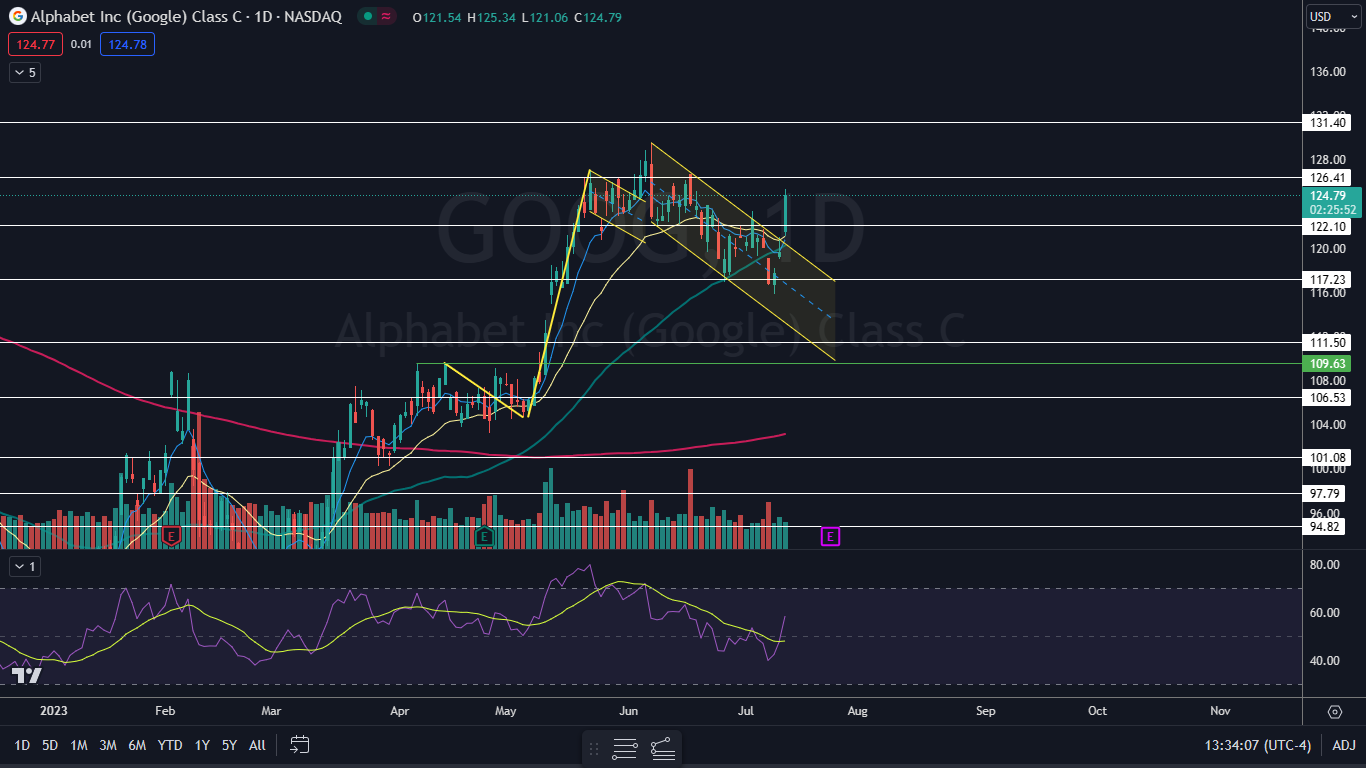Switch range to 1M

click(x=79, y=745)
